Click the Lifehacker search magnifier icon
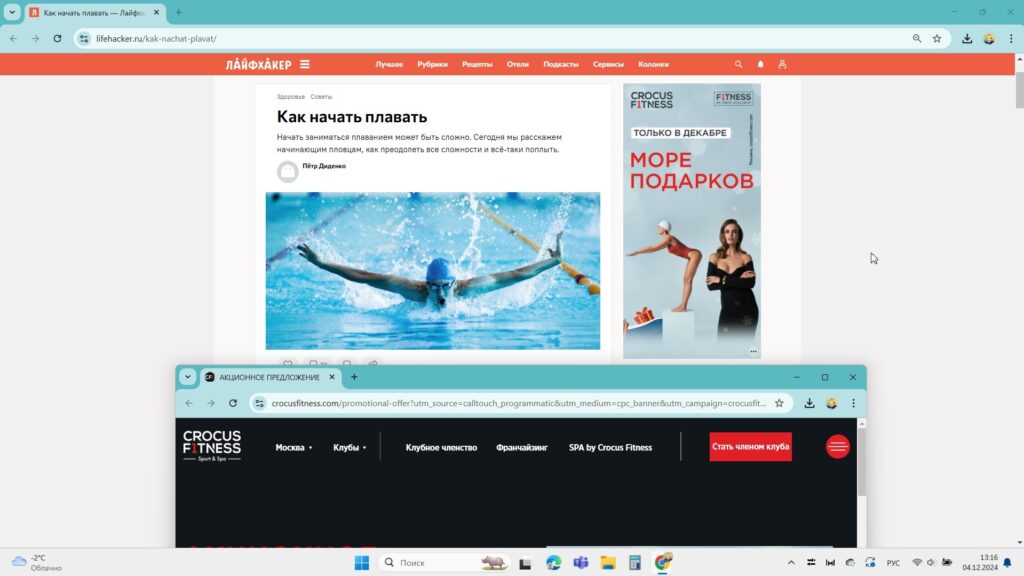Screen dimensions: 1024x576 click(739, 64)
